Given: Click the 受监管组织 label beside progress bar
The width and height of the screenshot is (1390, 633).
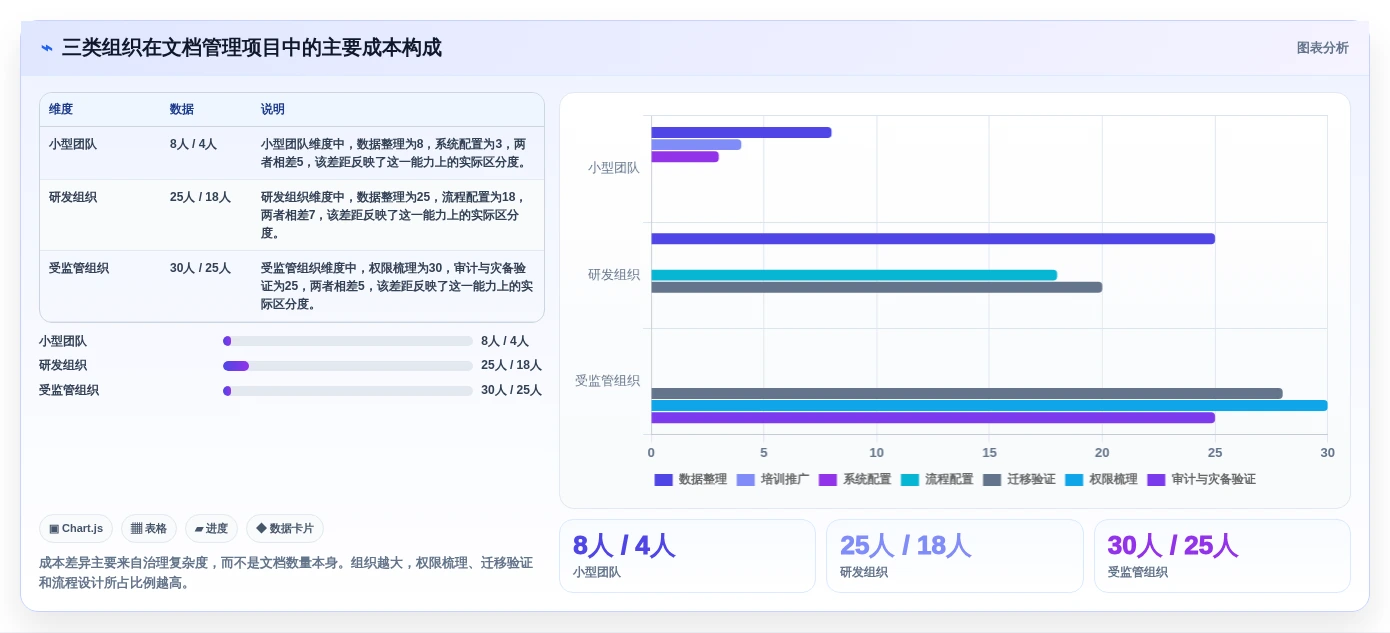Looking at the screenshot, I should point(69,391).
